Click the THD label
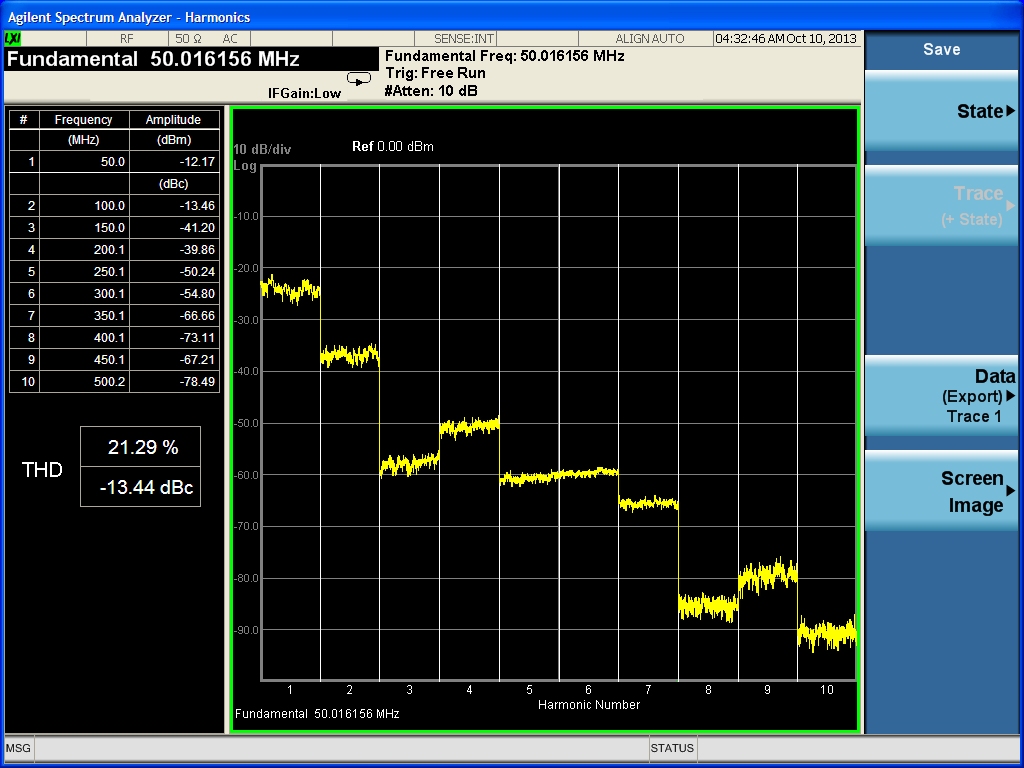 click(42, 470)
